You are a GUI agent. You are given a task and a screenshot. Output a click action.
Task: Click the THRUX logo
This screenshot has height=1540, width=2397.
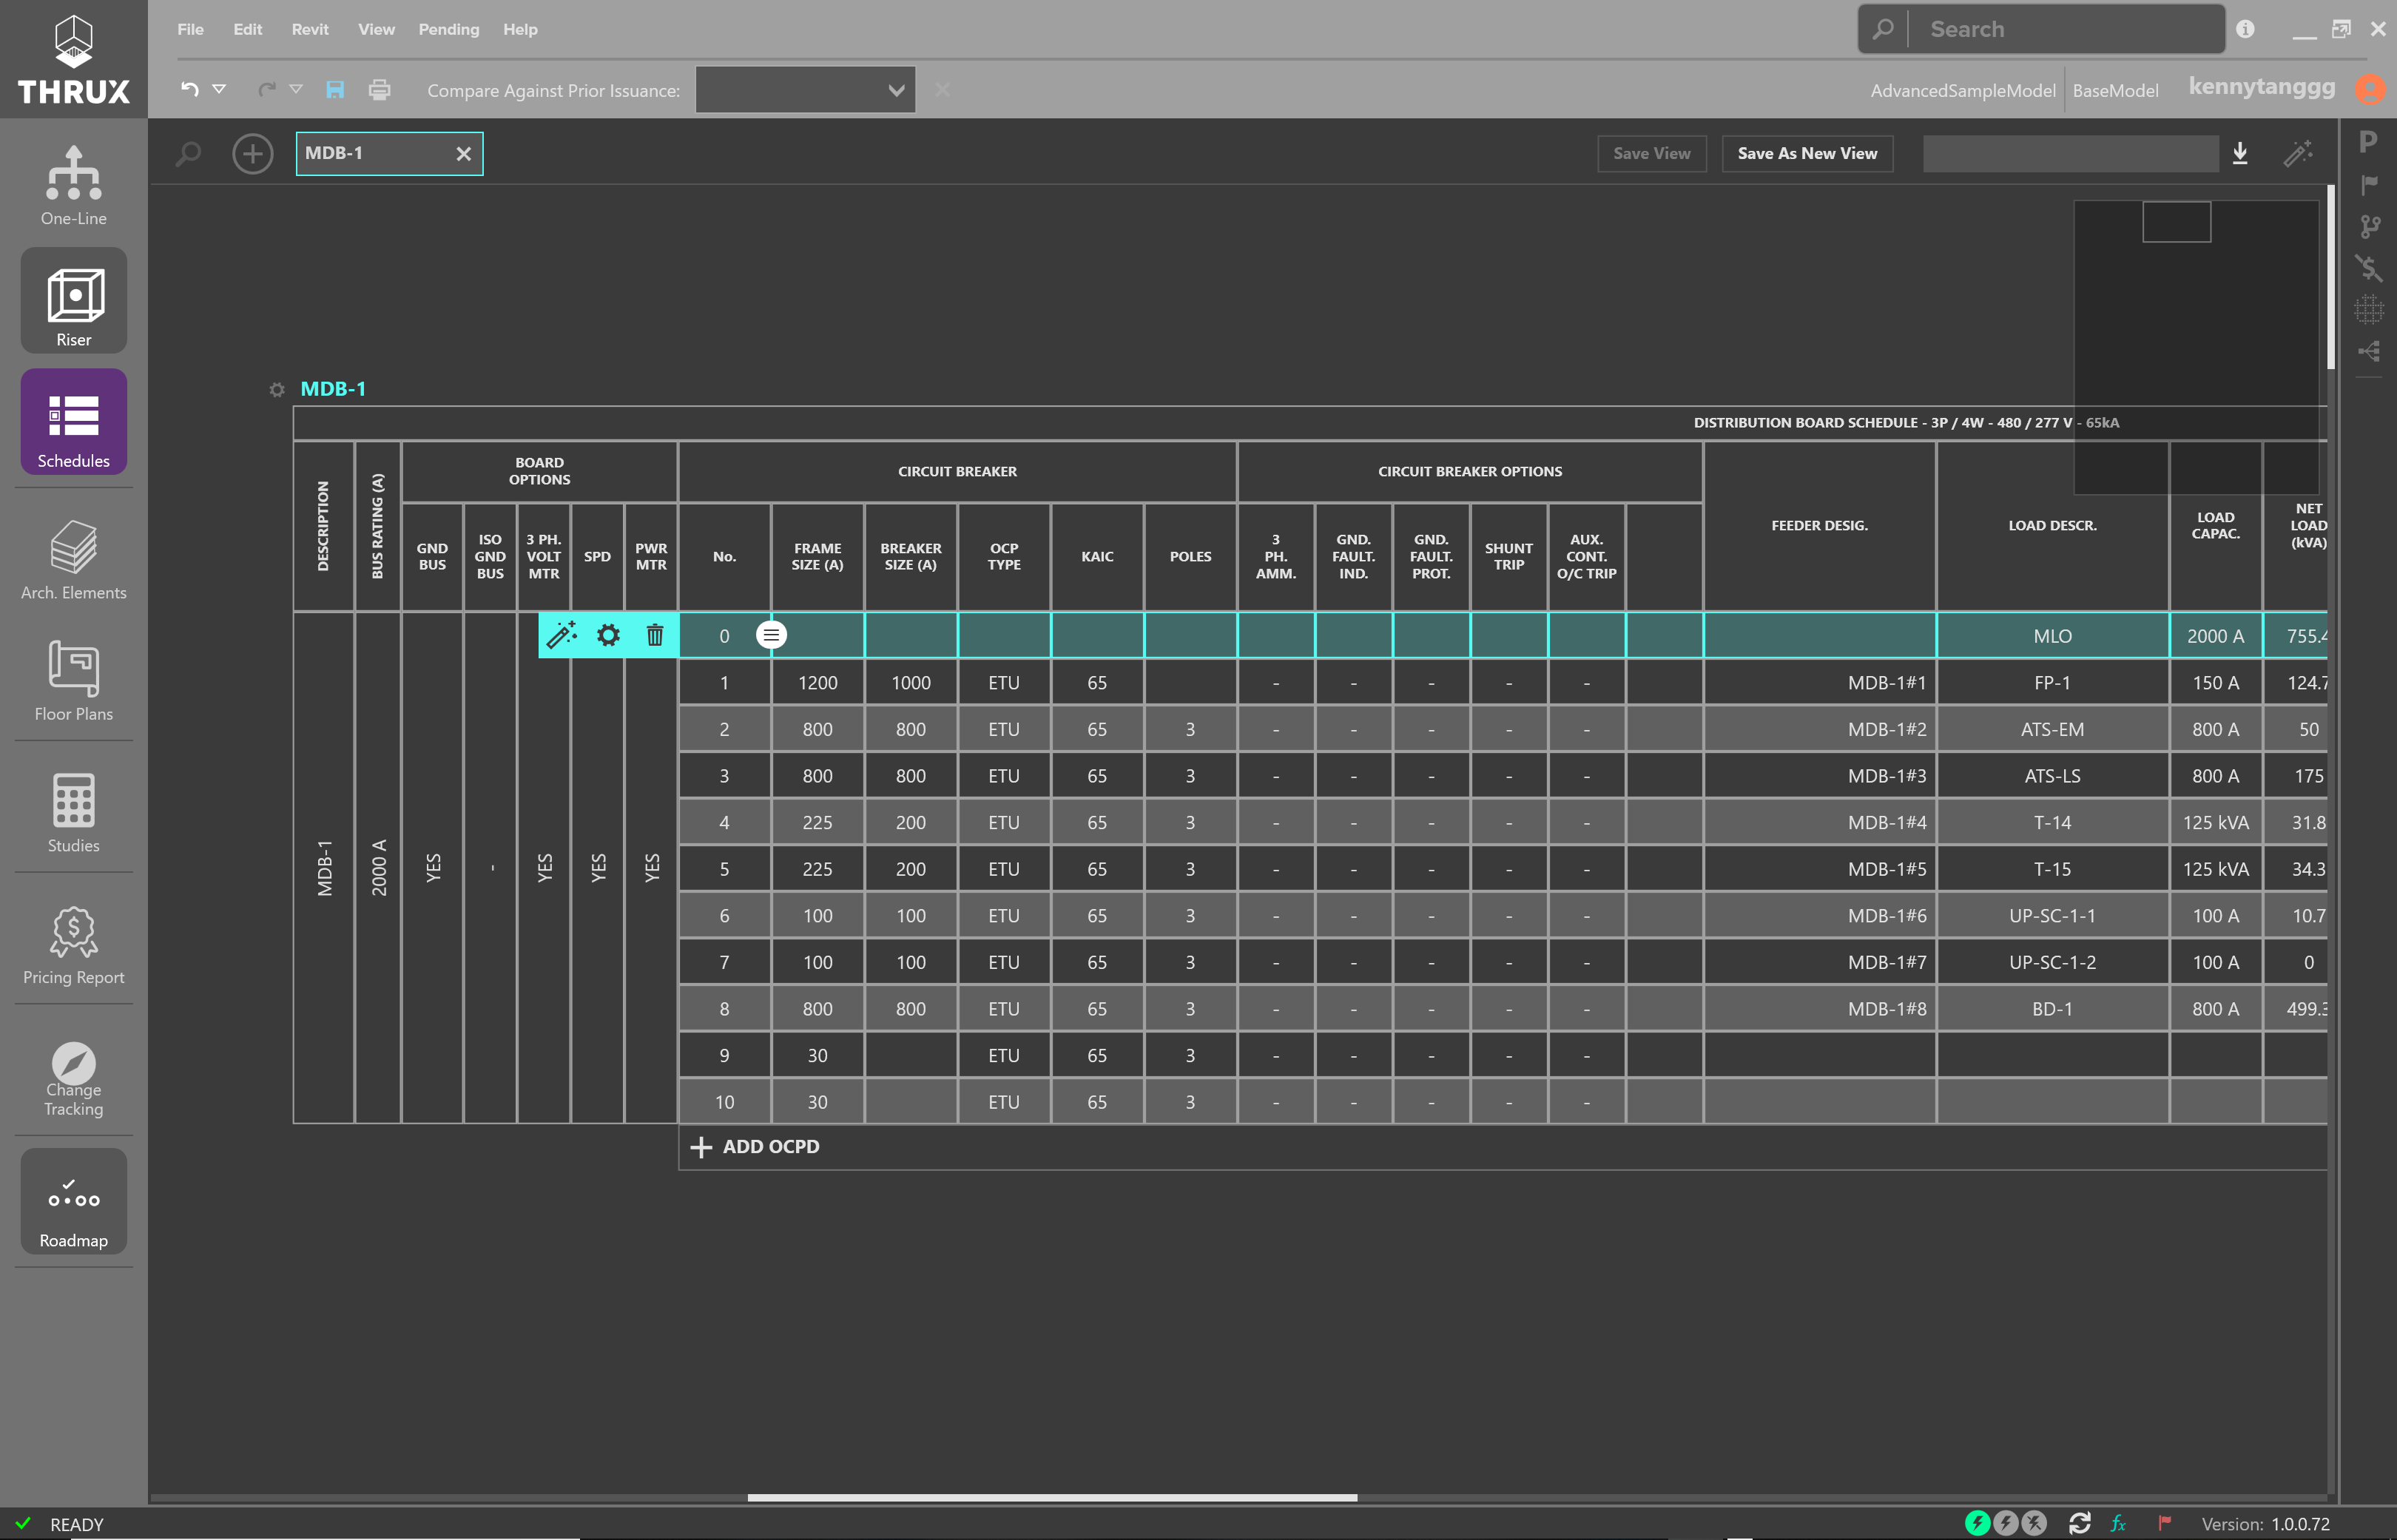(73, 59)
